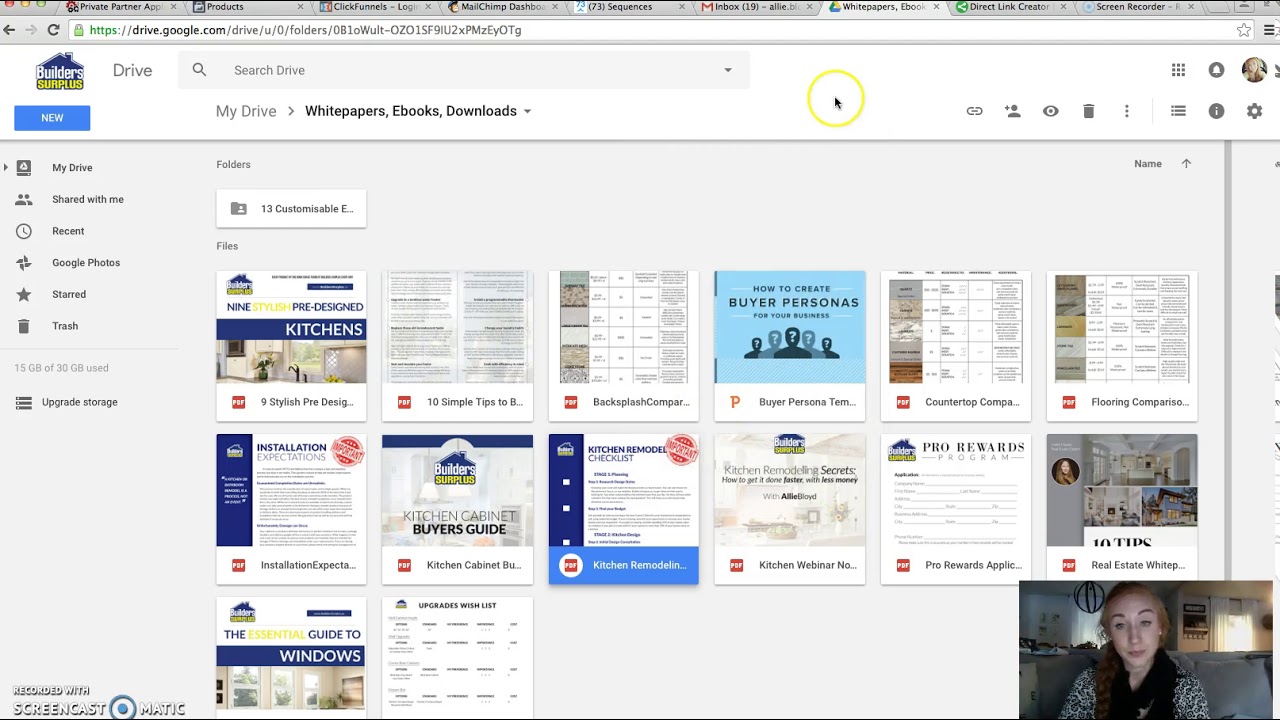Show the View details info panel
This screenshot has width=1280, height=720.
pos(1216,111)
